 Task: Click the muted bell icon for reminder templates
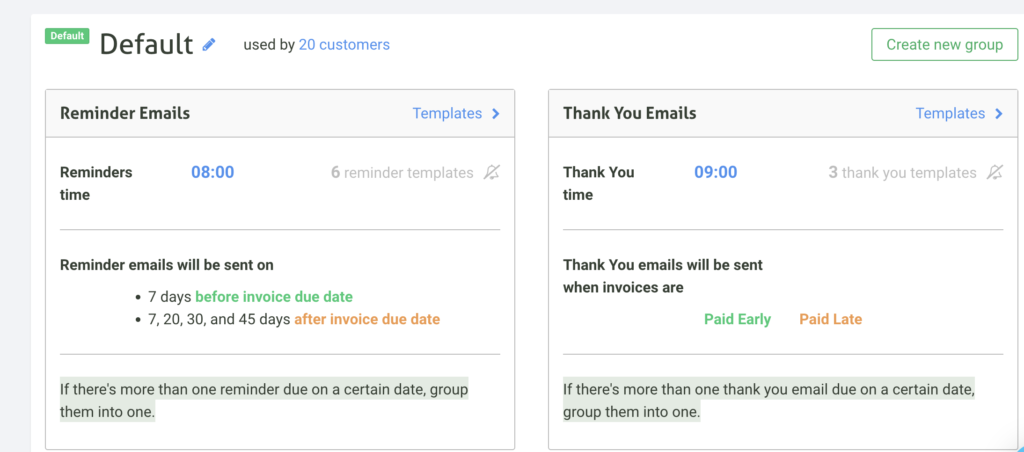pos(491,173)
